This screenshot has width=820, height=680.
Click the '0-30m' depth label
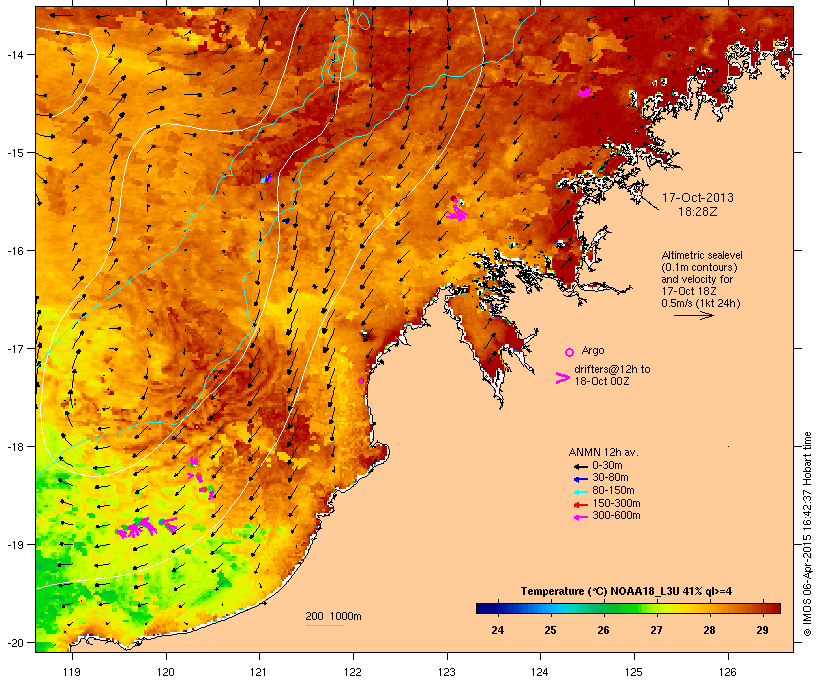pyautogui.click(x=607, y=466)
